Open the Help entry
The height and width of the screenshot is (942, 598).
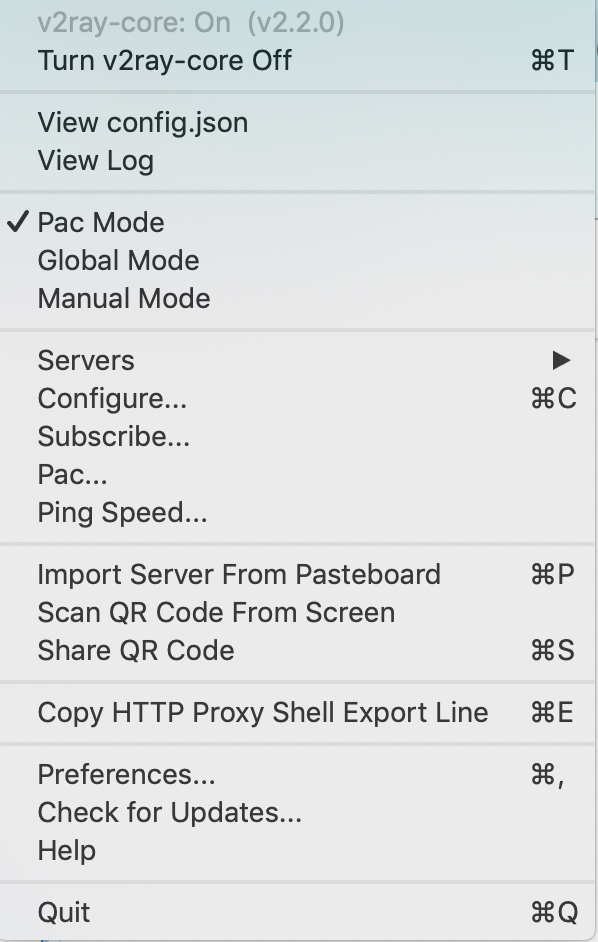coord(66,850)
